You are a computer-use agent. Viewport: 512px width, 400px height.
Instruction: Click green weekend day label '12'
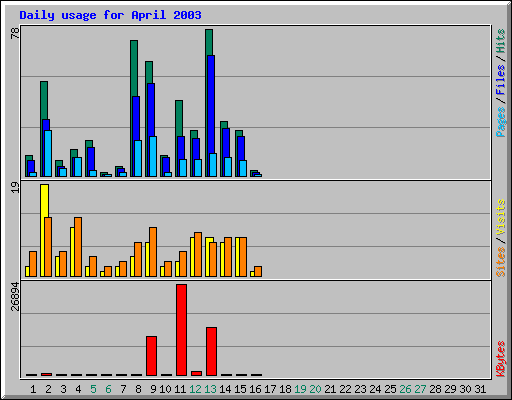195,389
